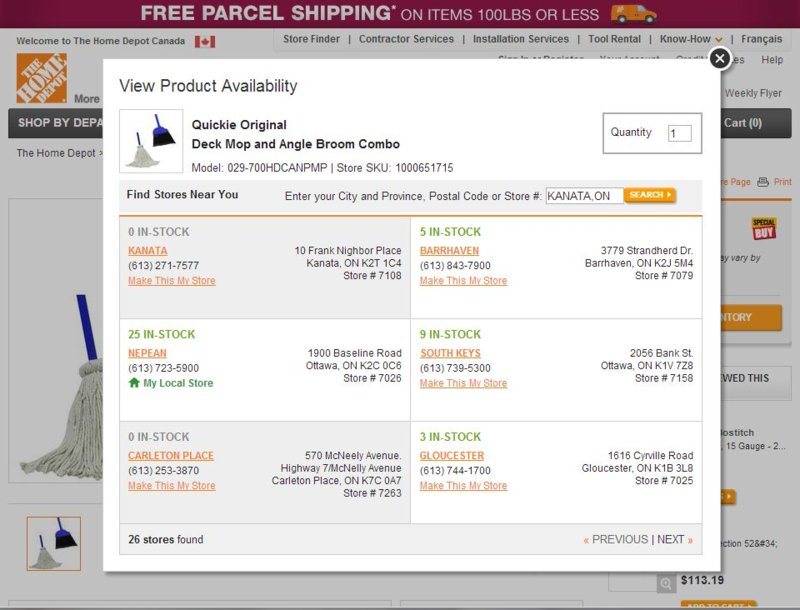Image resolution: width=800 pixels, height=610 pixels.
Task: Click the magnifier zoom icon
Action: pyautogui.click(x=666, y=583)
